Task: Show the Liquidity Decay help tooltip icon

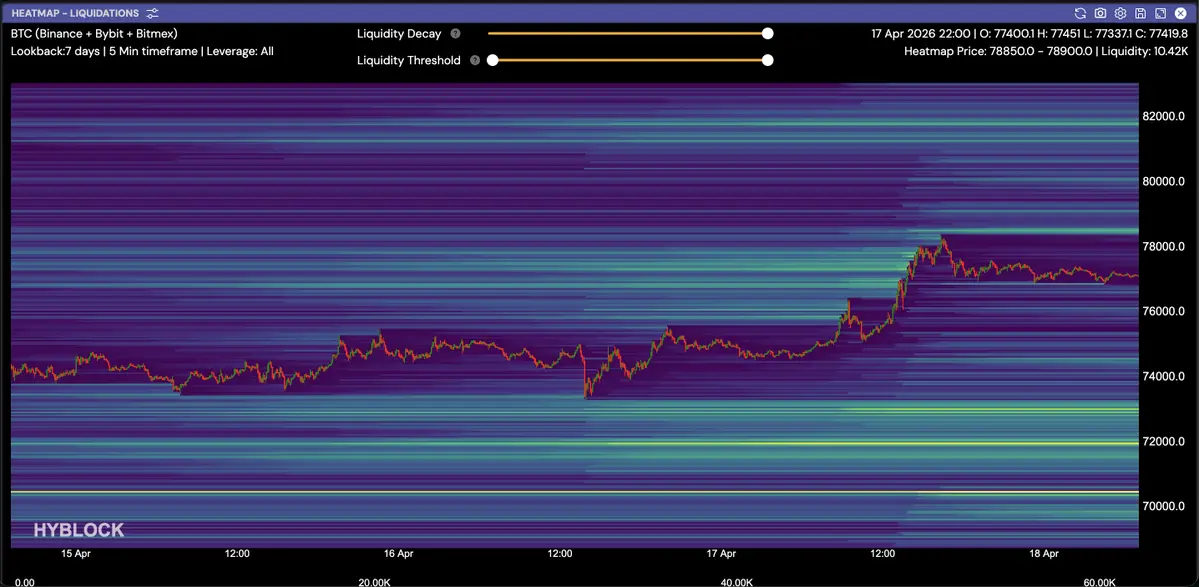Action: [456, 34]
